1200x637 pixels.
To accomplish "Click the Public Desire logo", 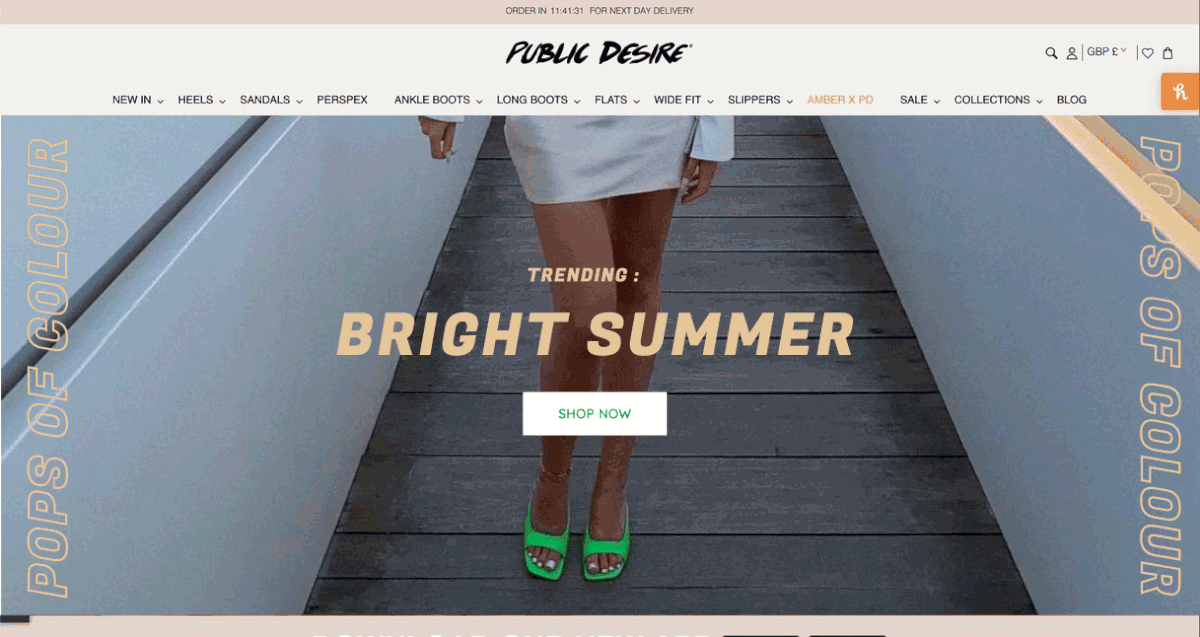I will coord(599,53).
